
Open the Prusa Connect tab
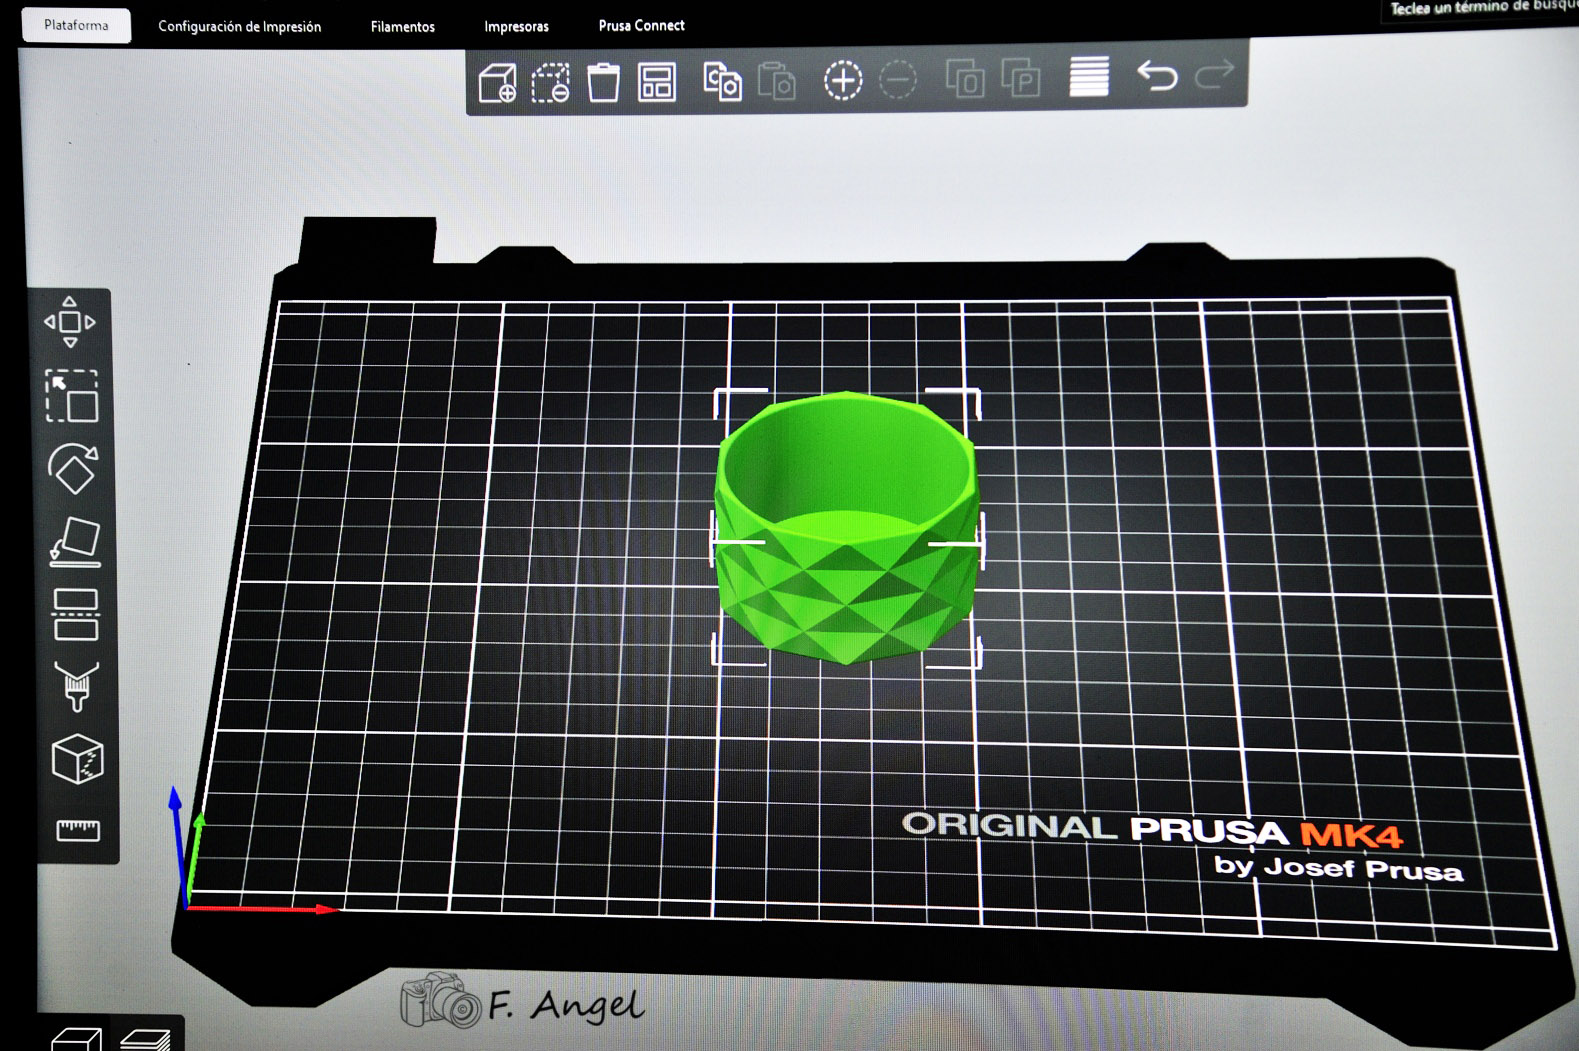click(642, 25)
